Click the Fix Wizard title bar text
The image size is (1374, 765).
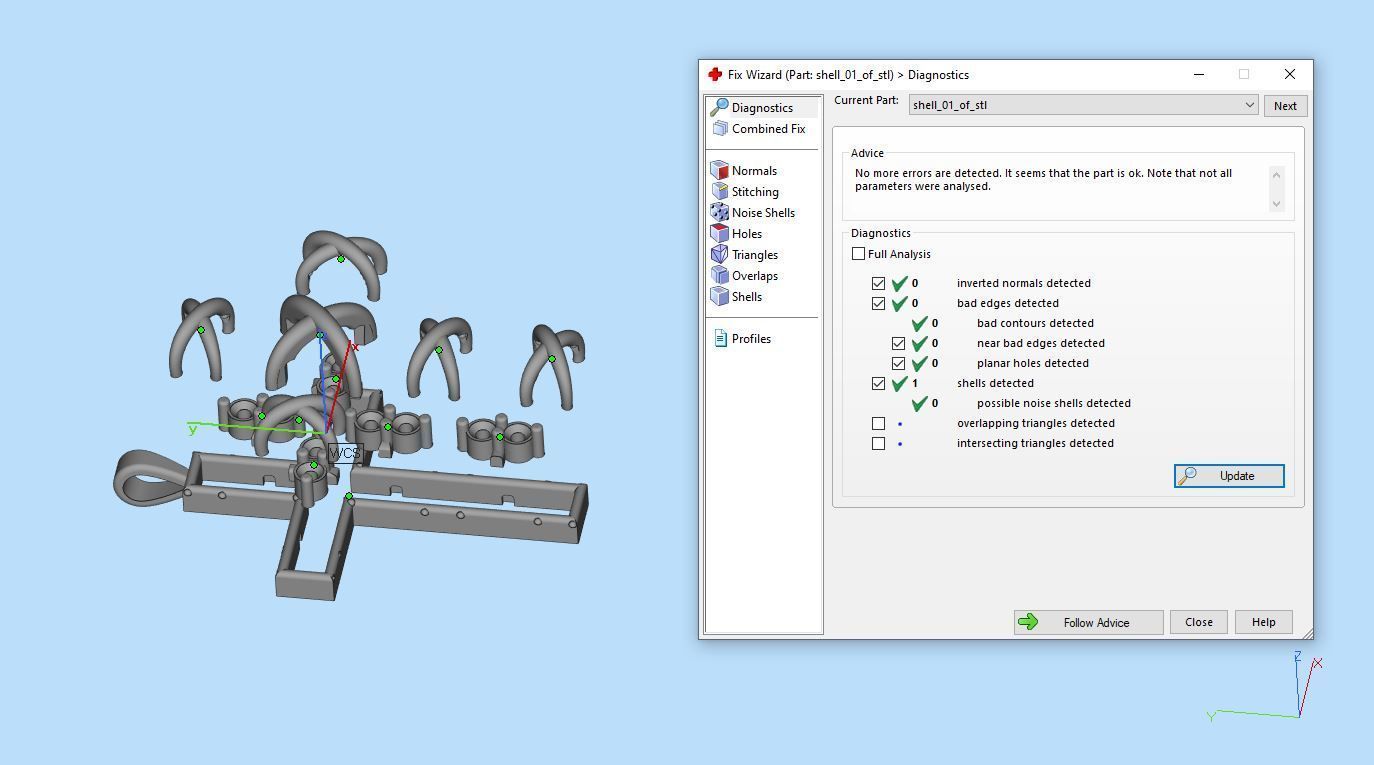(x=848, y=74)
